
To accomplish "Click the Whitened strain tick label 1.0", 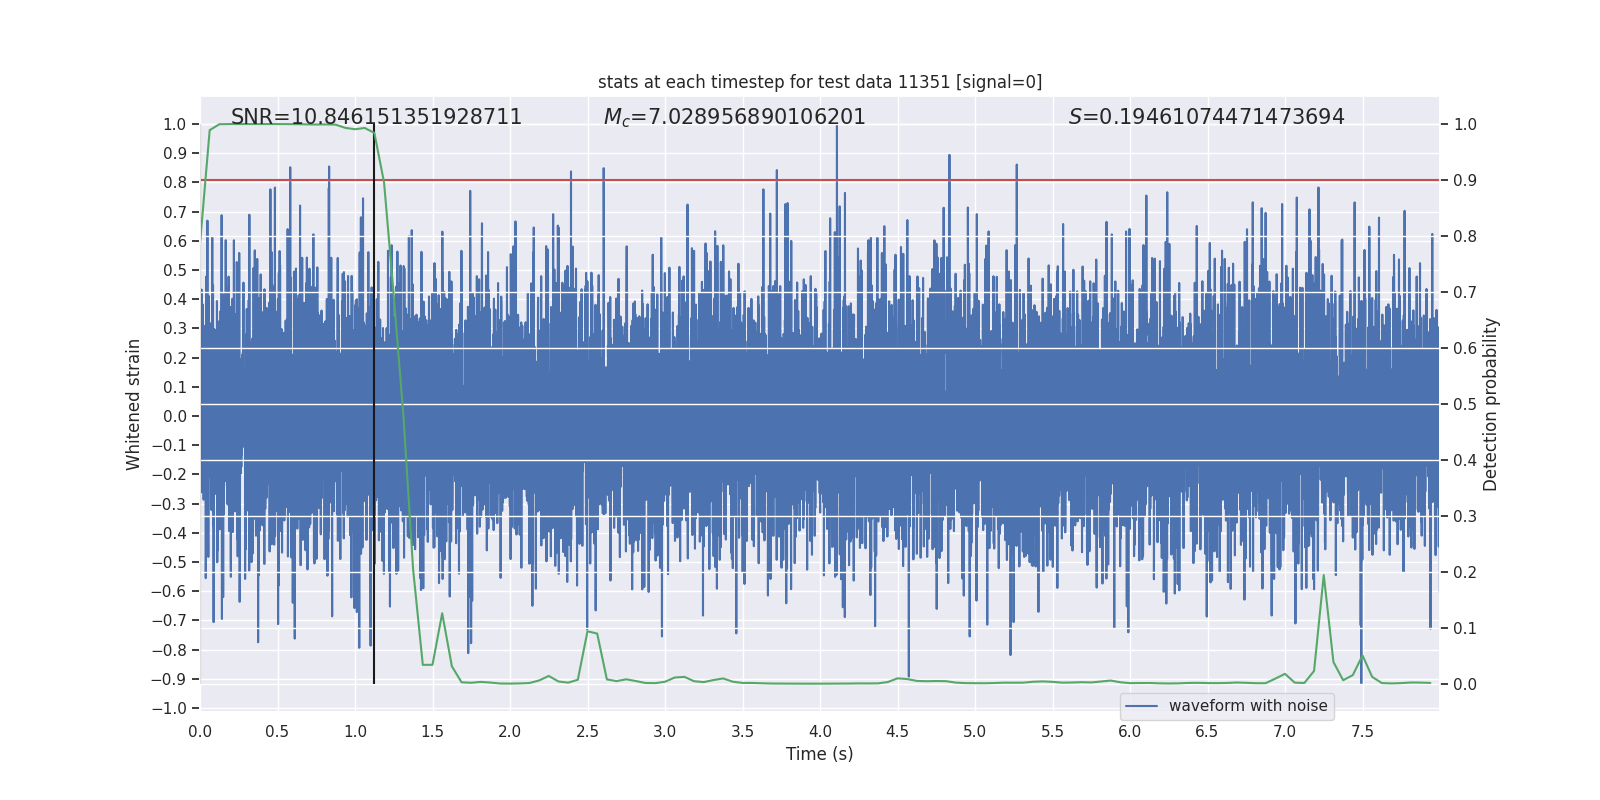I will 175,124.
